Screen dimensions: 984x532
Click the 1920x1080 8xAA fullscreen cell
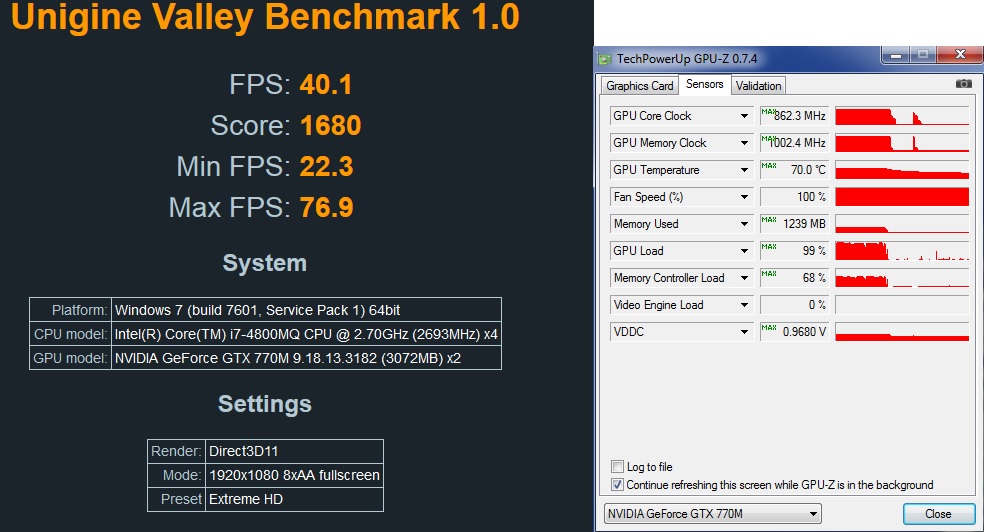click(294, 475)
